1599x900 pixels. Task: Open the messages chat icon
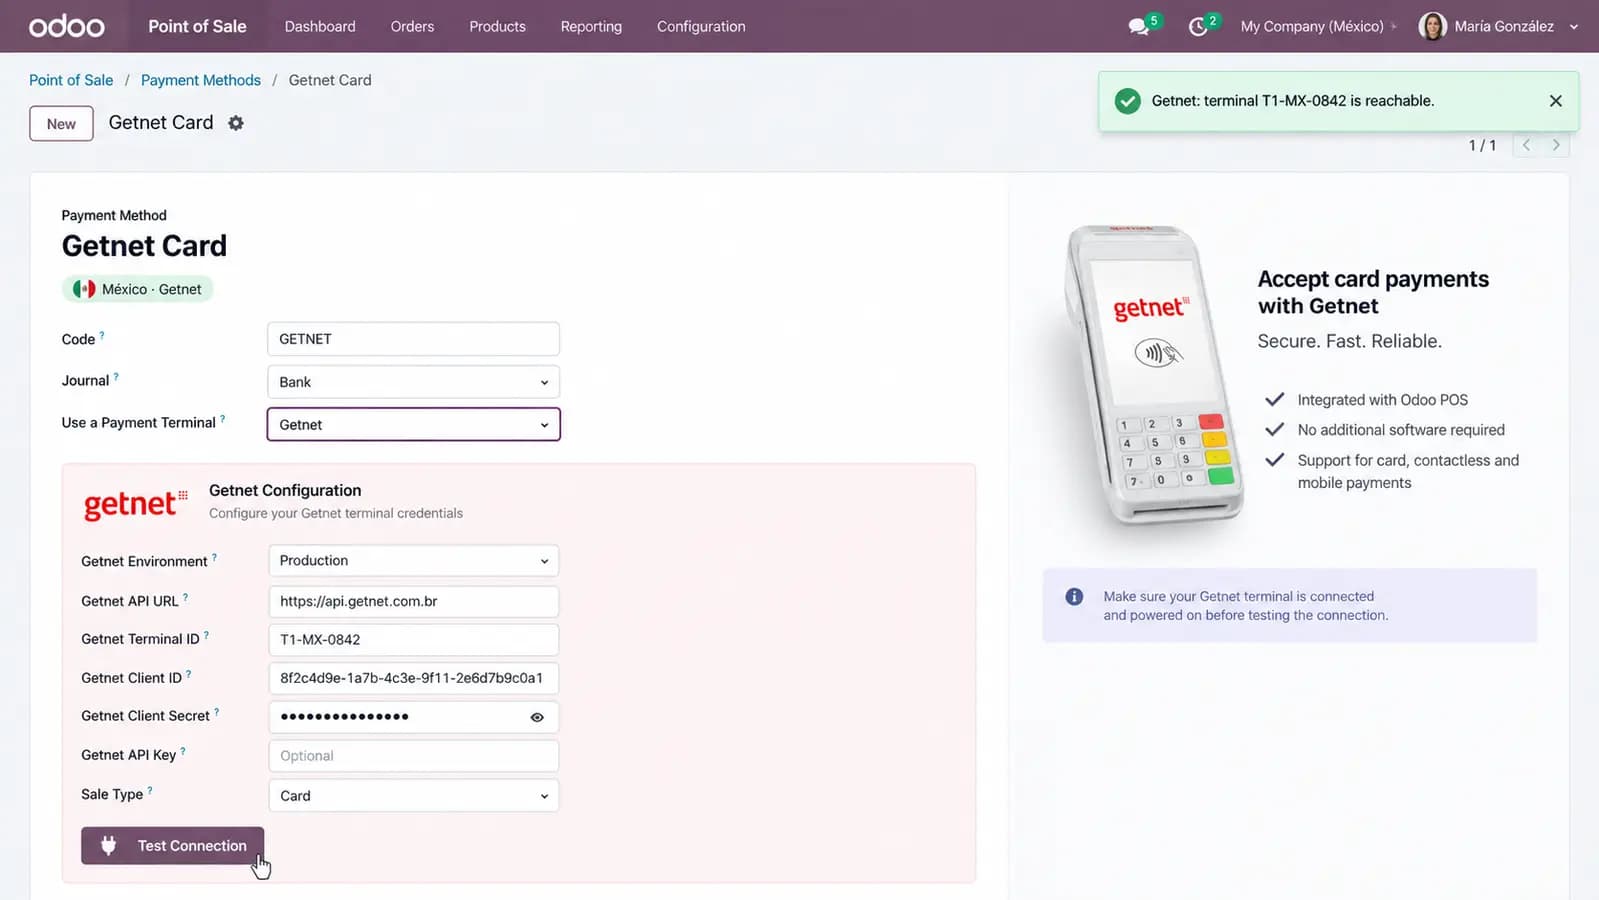pos(1138,27)
